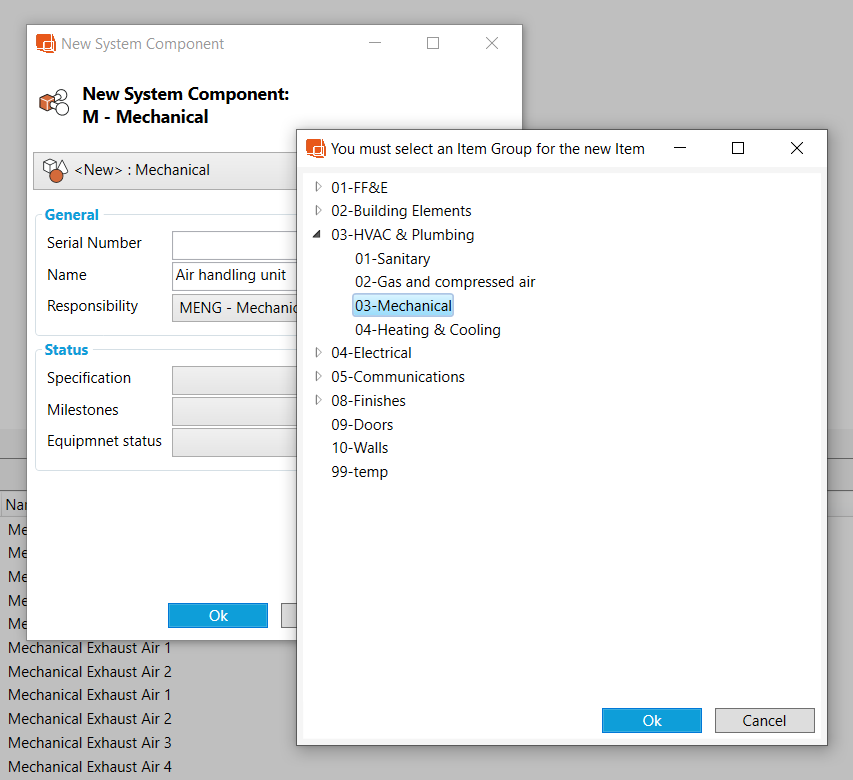Choose the 04-Heating & Cooling group
853x780 pixels.
[x=427, y=330]
